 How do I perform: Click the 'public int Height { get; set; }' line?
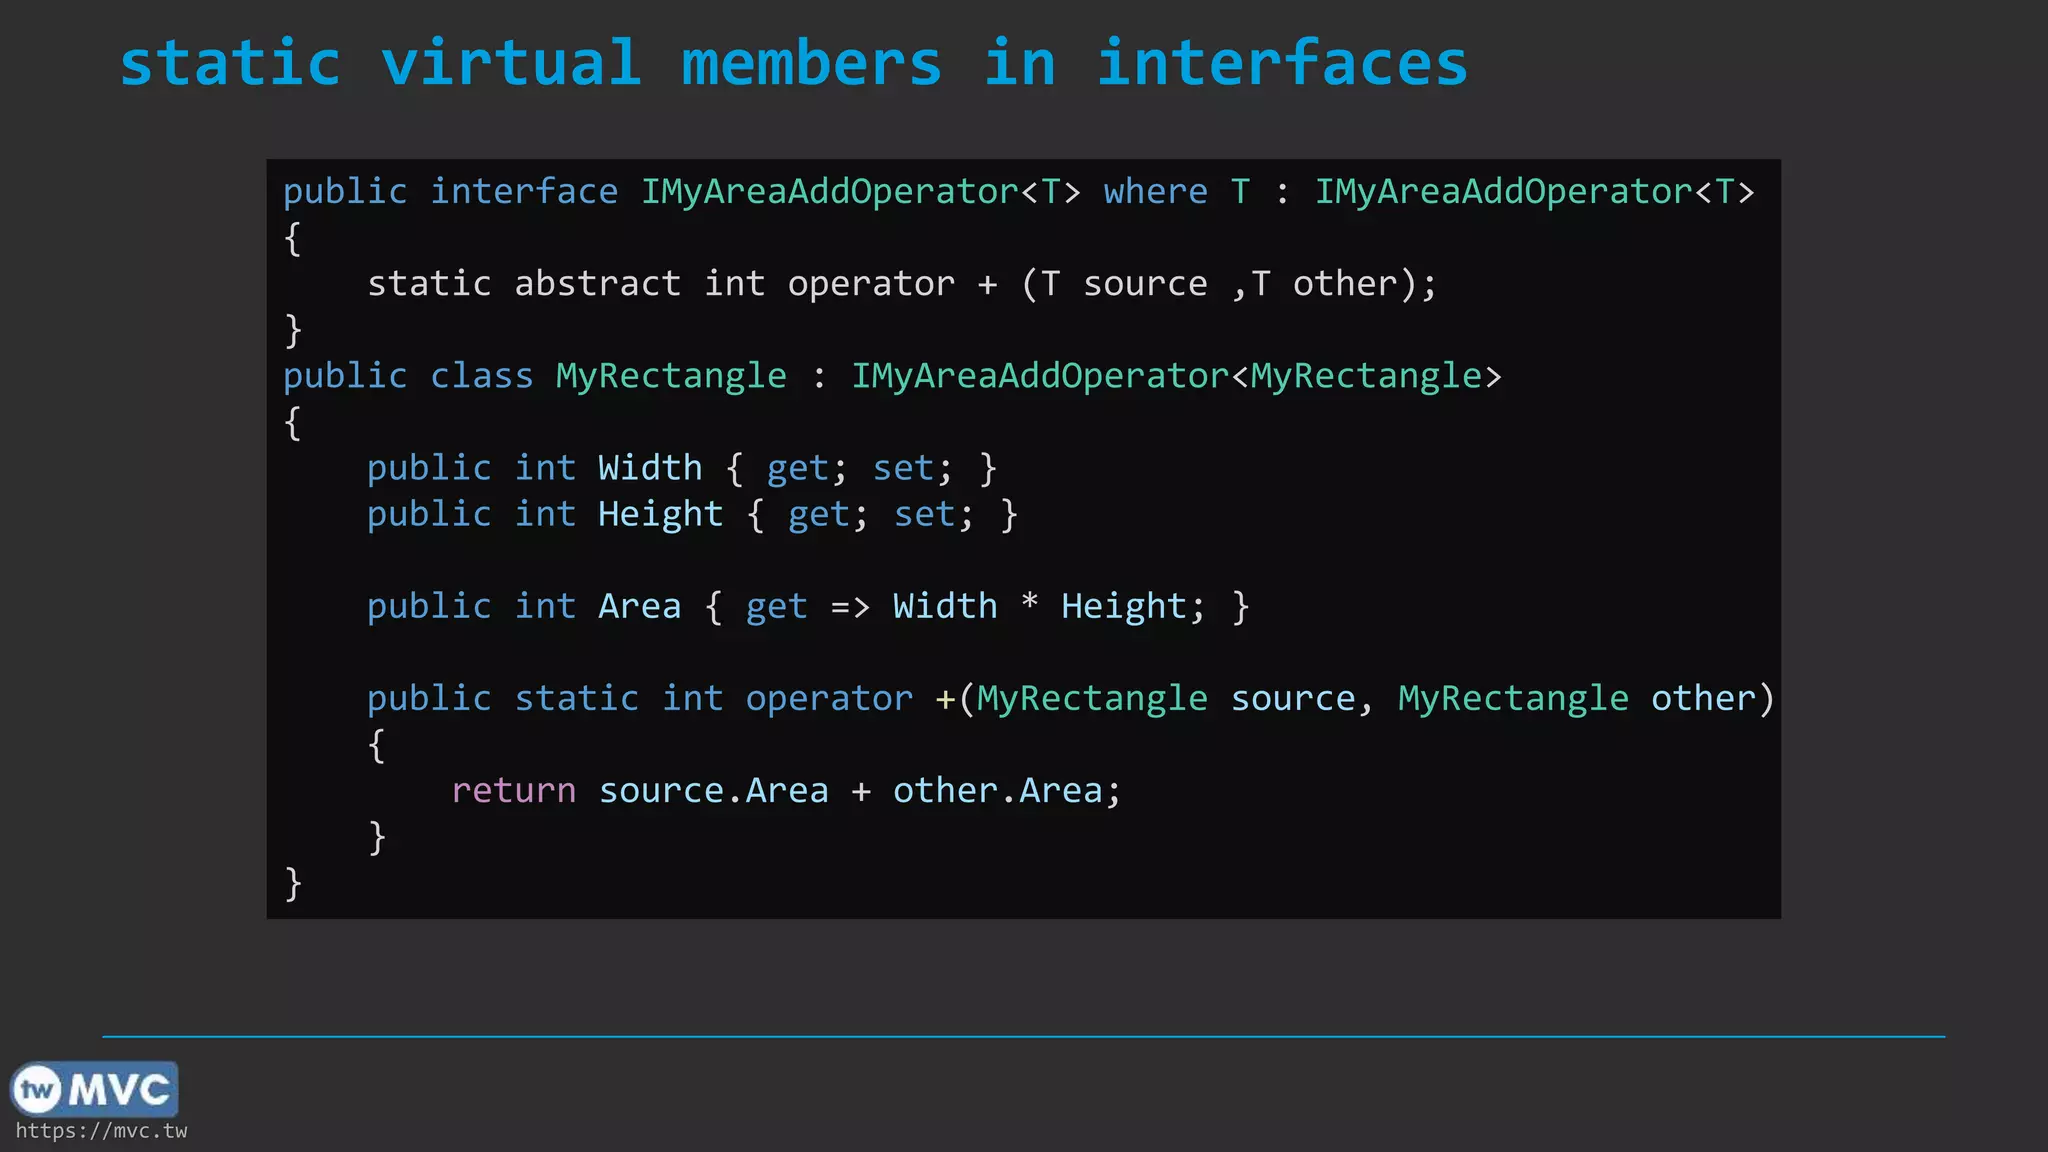(692, 514)
